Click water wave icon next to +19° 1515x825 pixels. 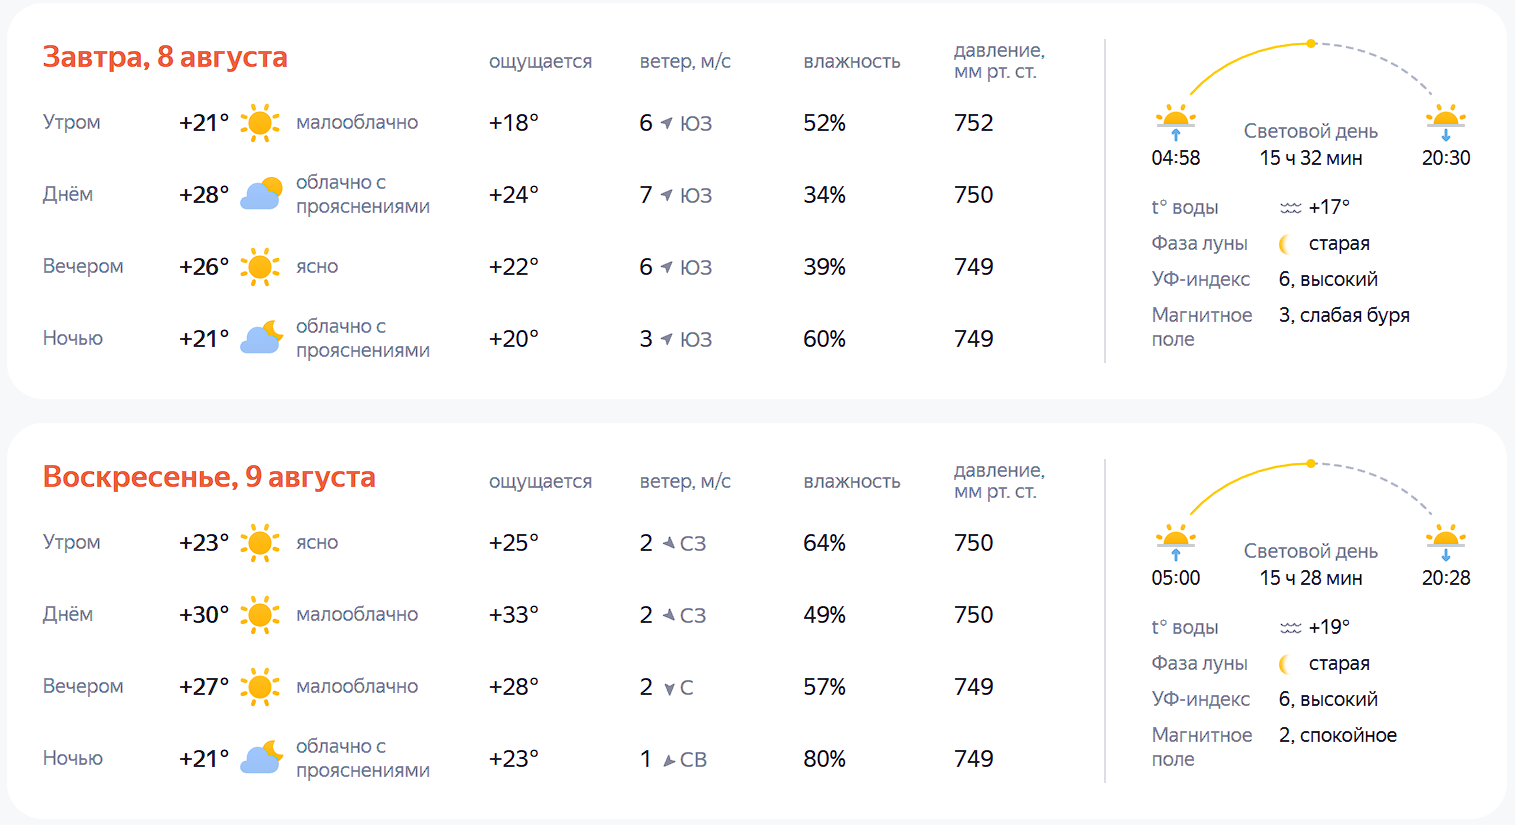pyautogui.click(x=1290, y=628)
